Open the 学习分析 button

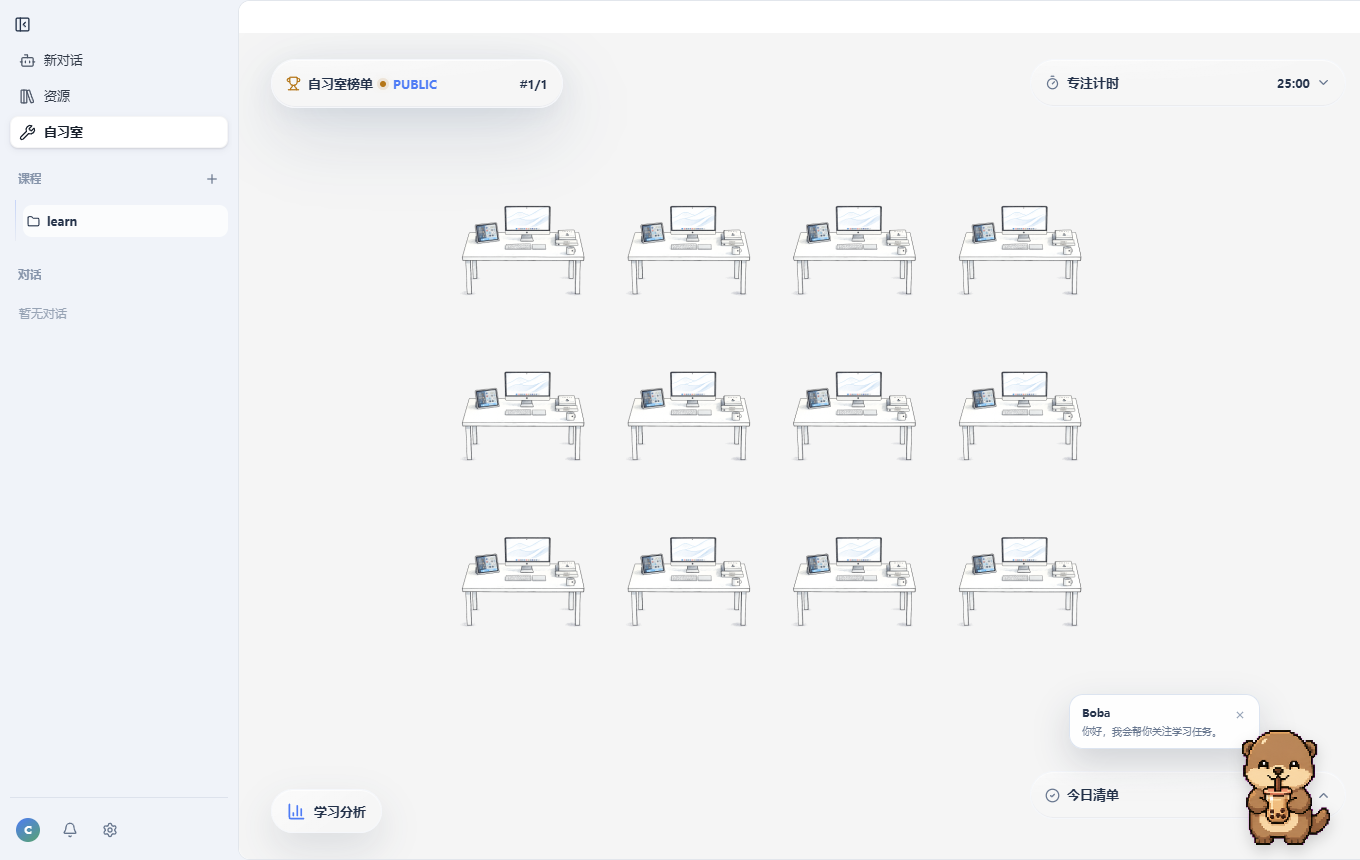(327, 812)
